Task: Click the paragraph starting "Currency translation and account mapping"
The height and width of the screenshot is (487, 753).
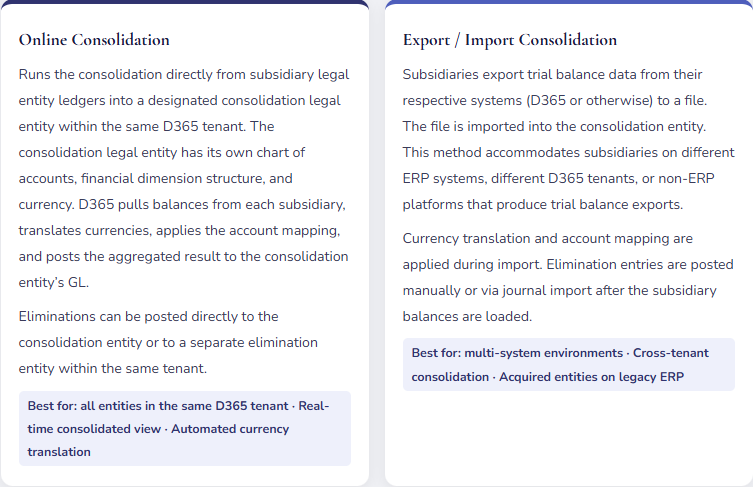Action: [x=561, y=277]
